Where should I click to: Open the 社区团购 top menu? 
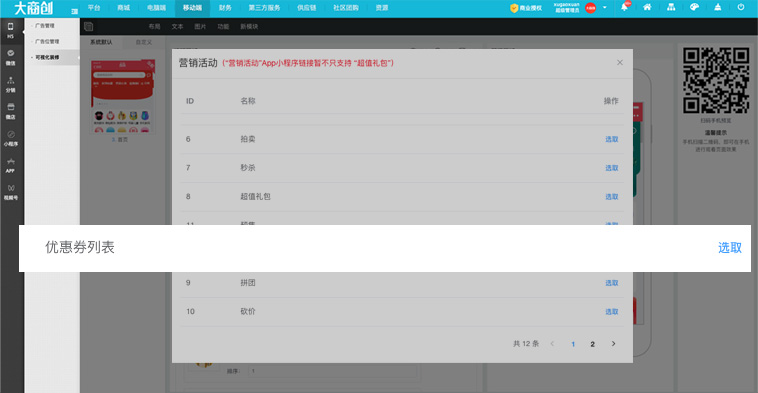346,8
